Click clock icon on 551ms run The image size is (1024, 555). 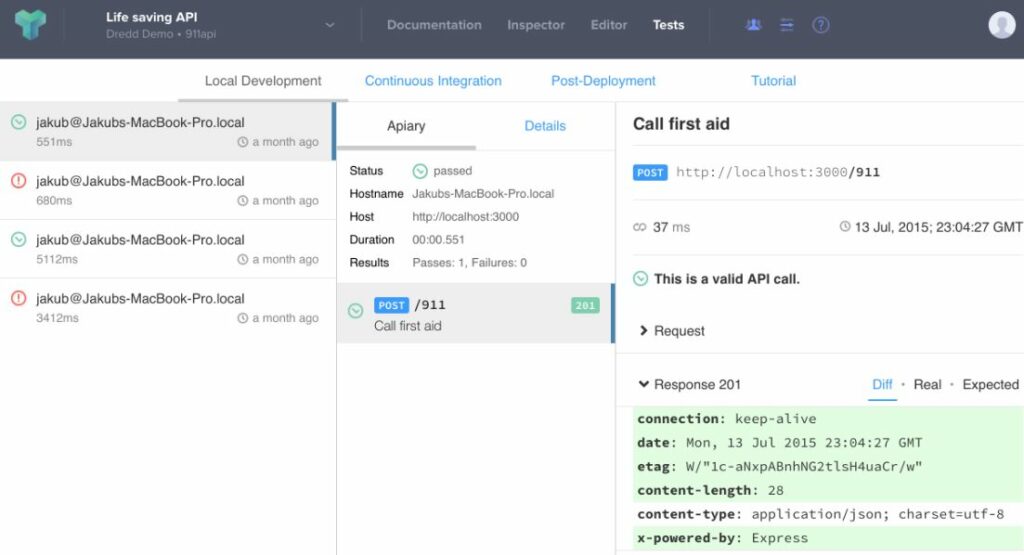(x=242, y=142)
